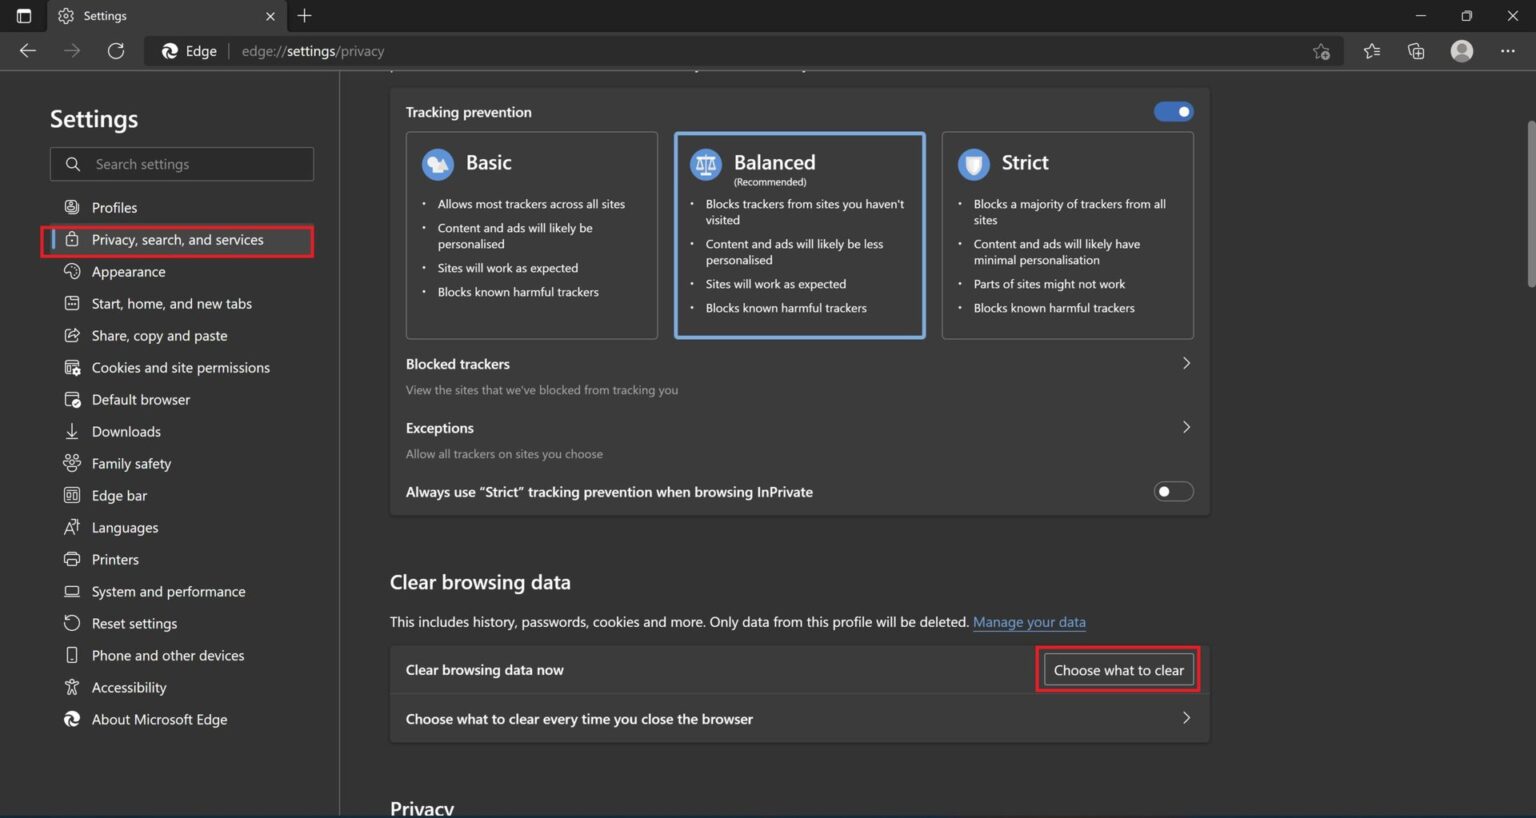Open System and performance settings
This screenshot has height=818, width=1536.
(167, 591)
